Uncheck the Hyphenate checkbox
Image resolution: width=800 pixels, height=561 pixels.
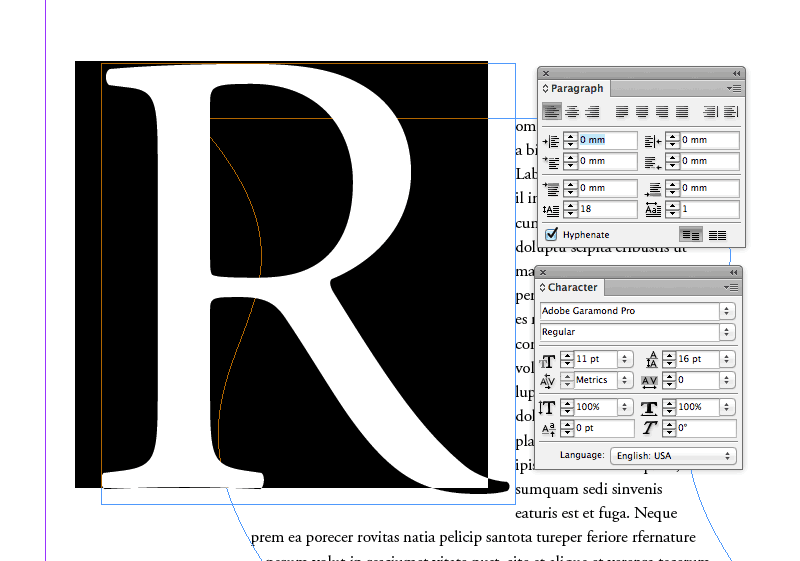(551, 234)
